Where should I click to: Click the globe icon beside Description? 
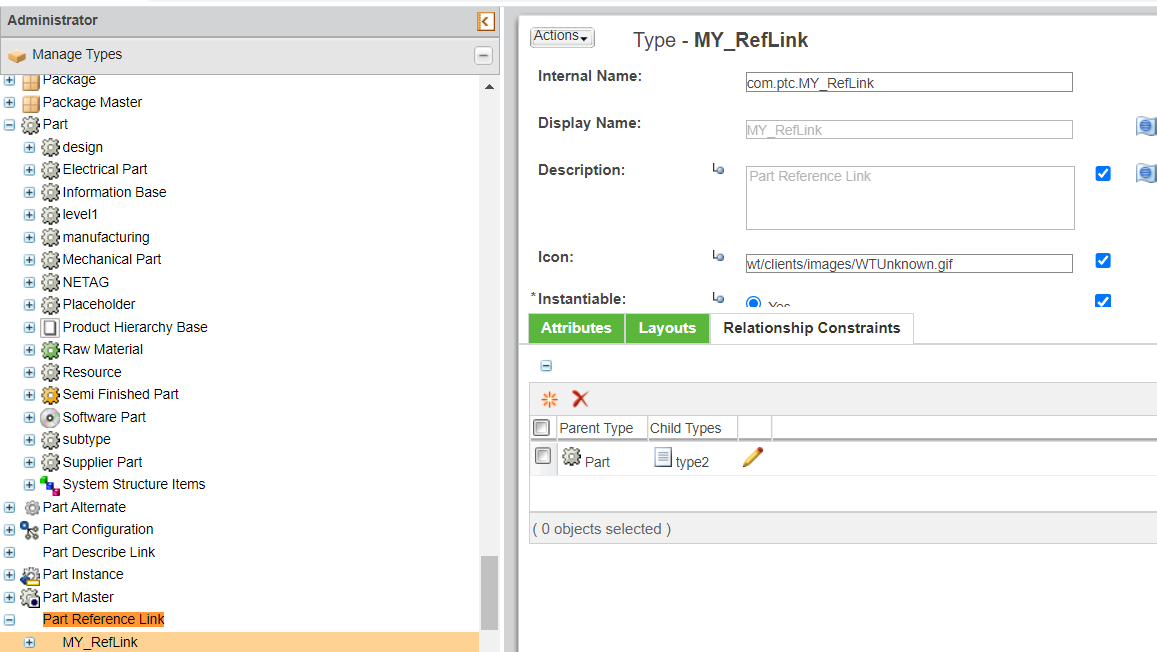[x=1146, y=172]
